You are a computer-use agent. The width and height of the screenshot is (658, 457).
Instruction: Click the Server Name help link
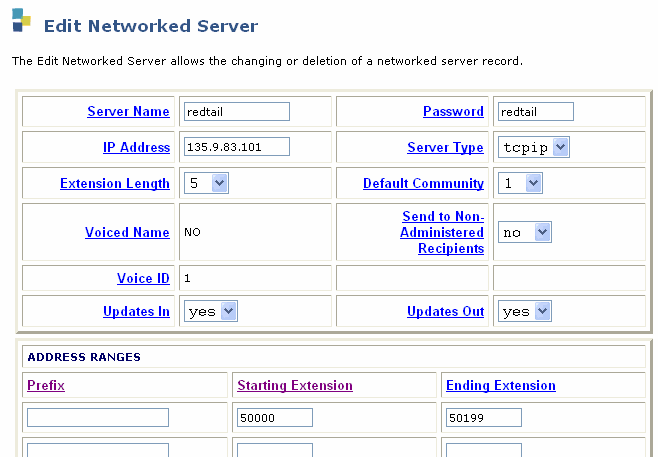(128, 111)
